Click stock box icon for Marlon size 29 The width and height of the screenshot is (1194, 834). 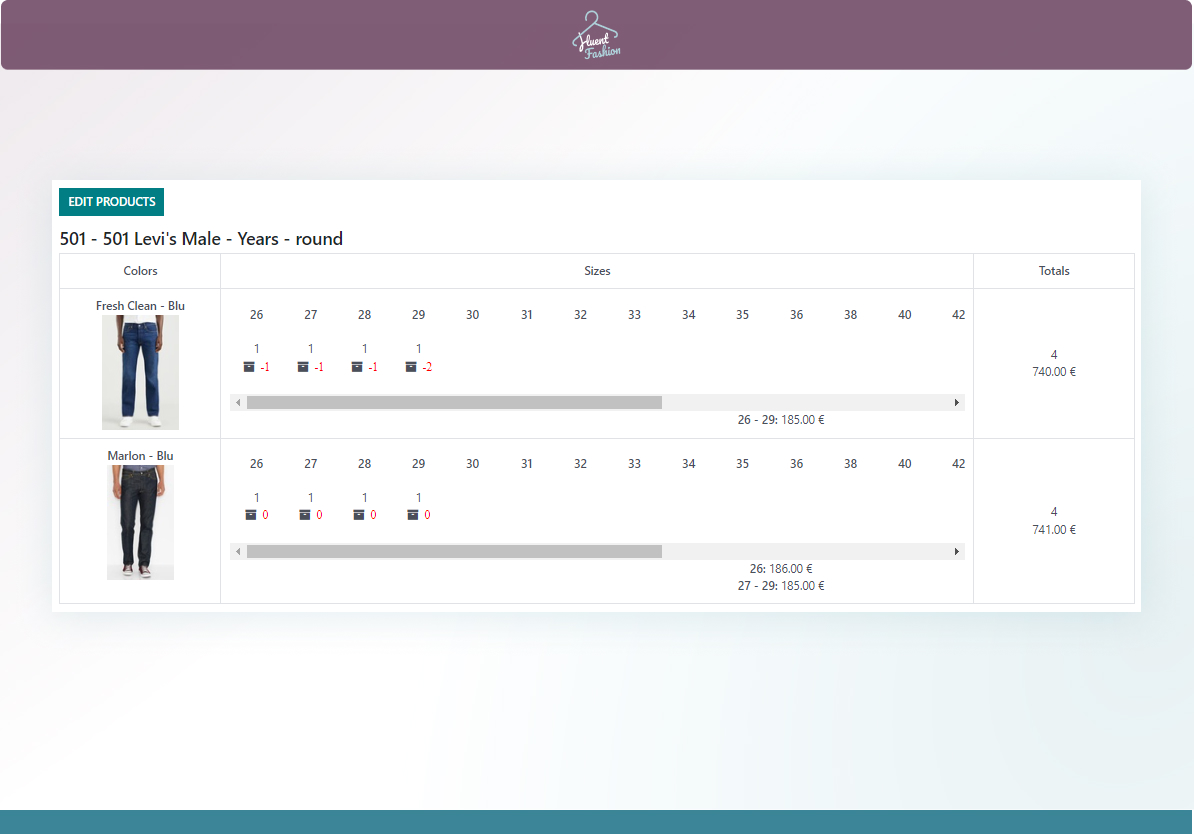tap(413, 515)
